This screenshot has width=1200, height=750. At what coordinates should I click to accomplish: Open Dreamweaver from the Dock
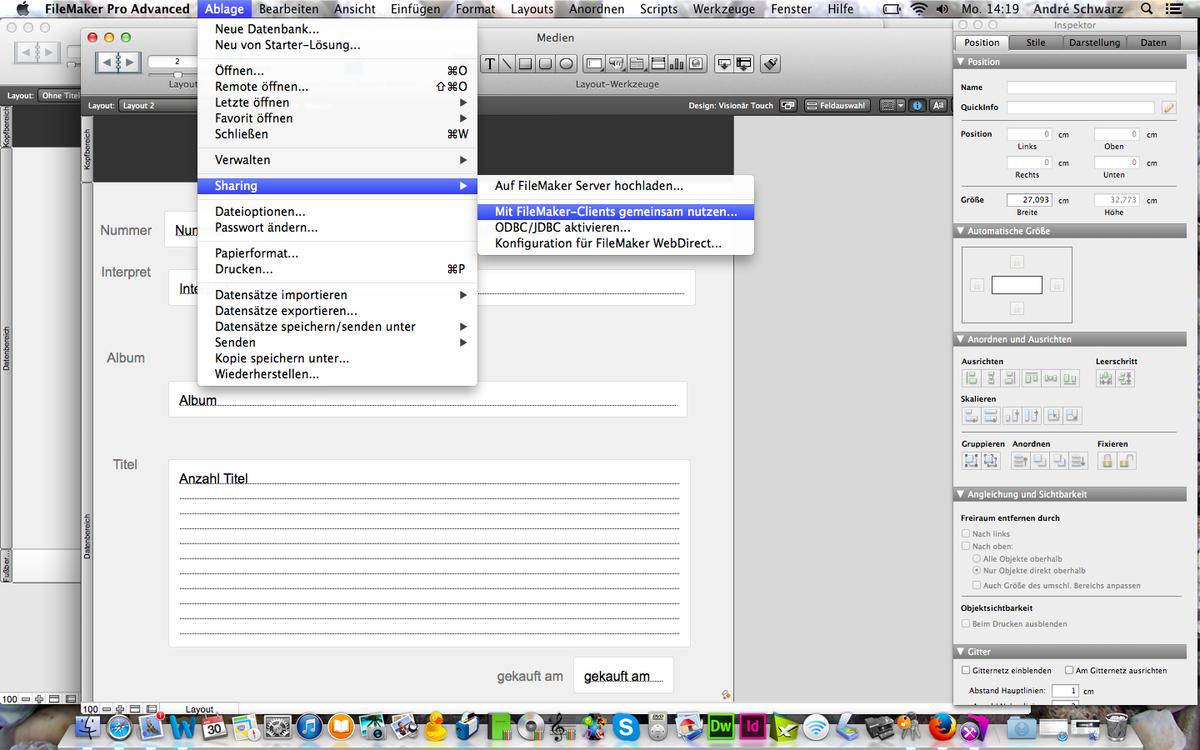pos(719,727)
